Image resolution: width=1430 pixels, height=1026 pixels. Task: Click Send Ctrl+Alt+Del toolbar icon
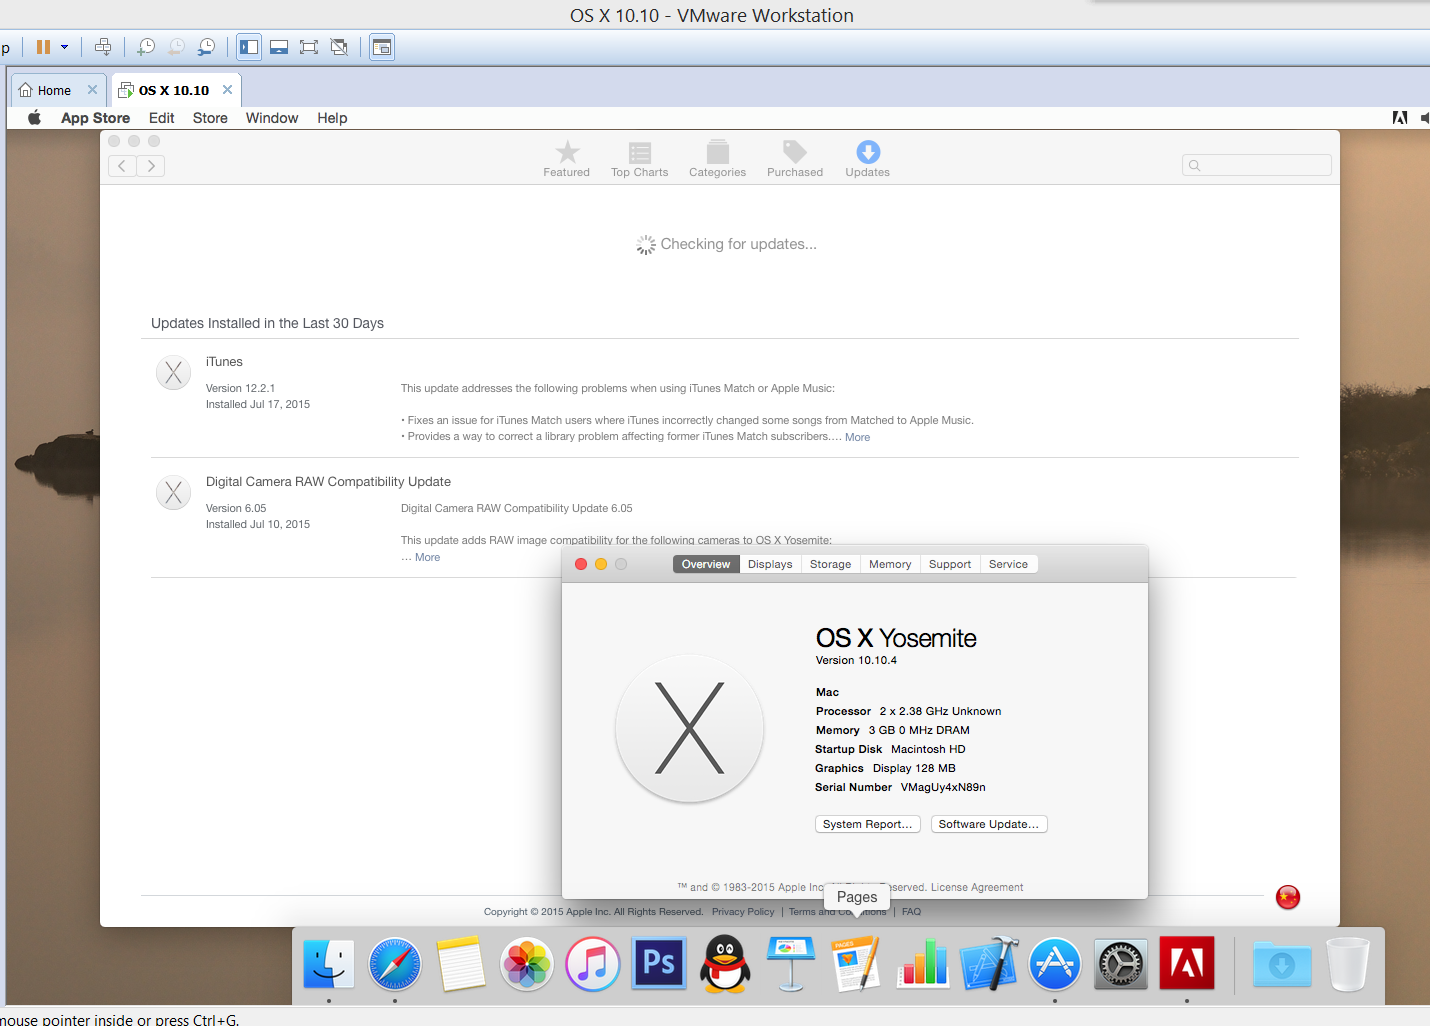pyautogui.click(x=103, y=47)
